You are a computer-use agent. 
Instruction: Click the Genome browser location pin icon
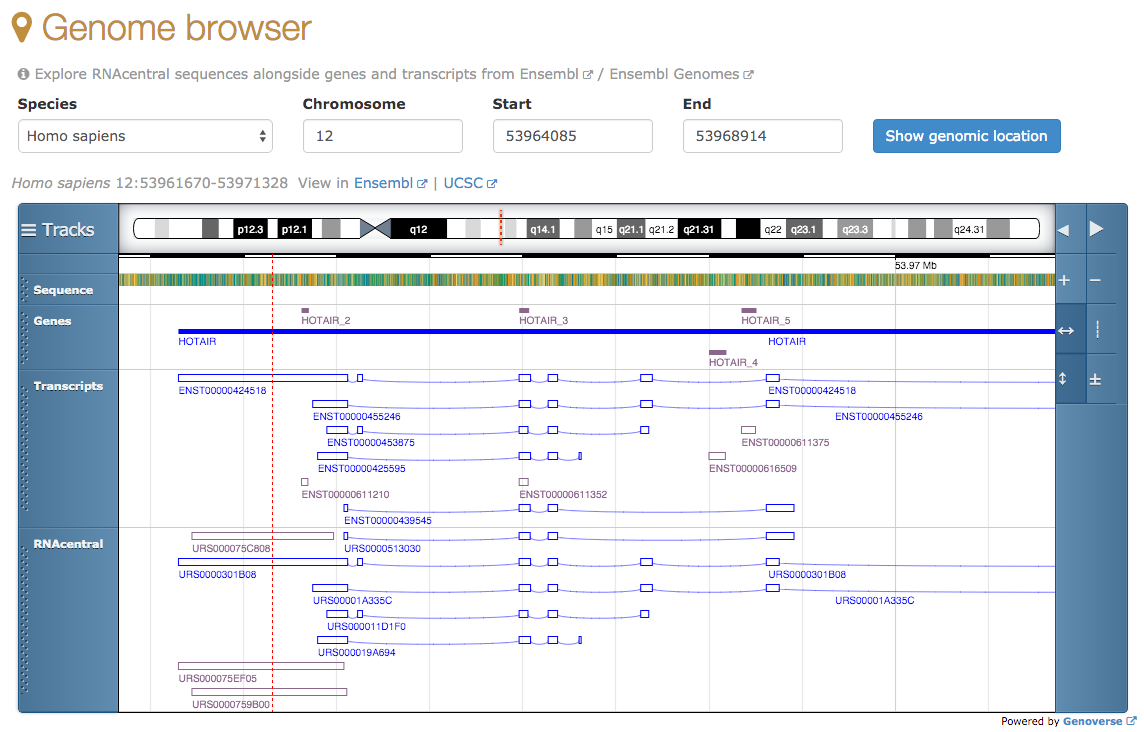click(x=22, y=28)
